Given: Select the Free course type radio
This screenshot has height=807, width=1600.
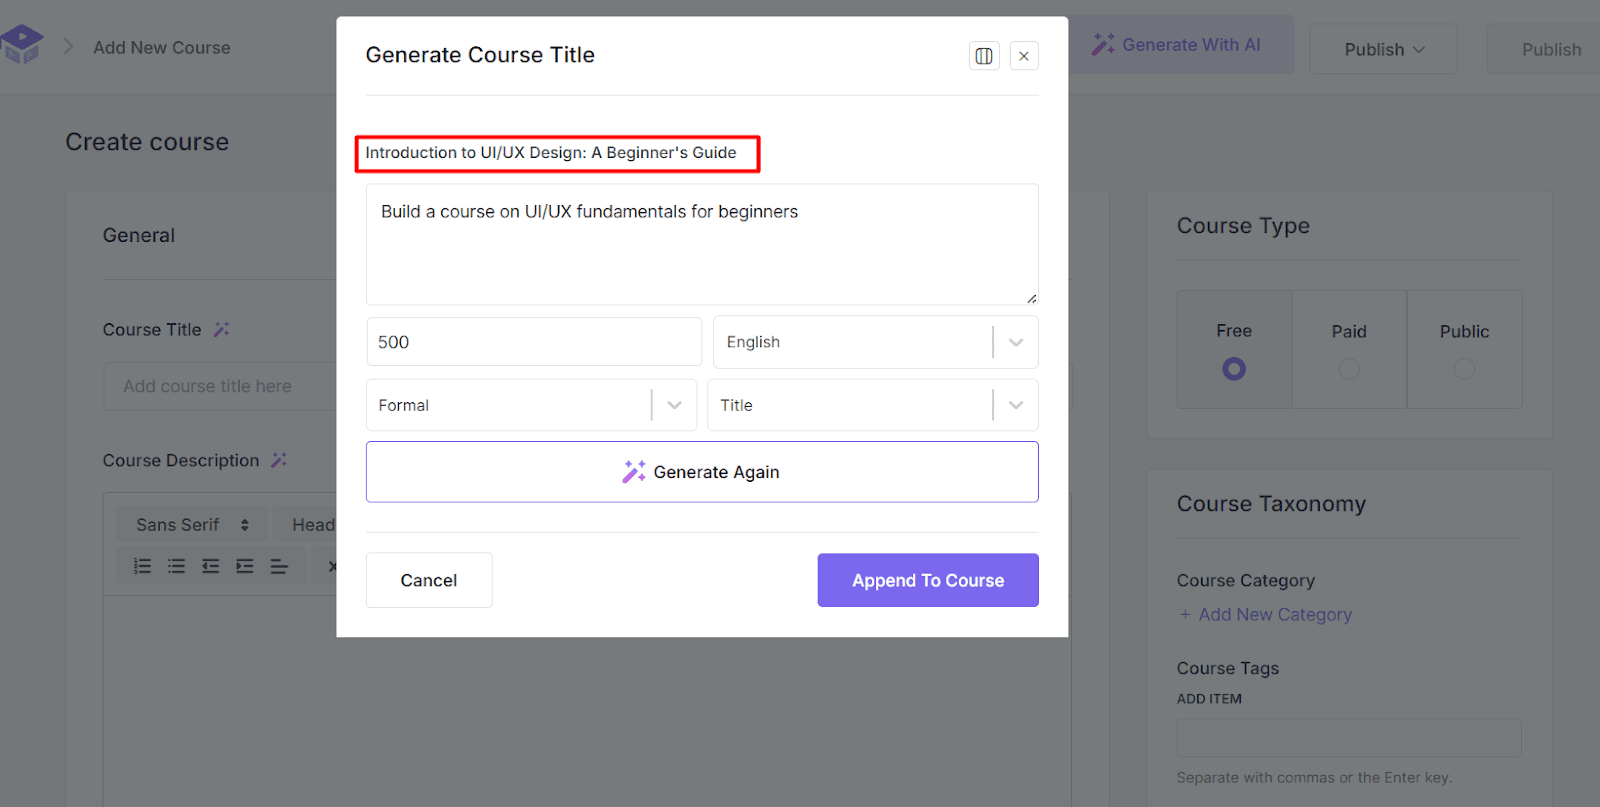Looking at the screenshot, I should coord(1234,369).
